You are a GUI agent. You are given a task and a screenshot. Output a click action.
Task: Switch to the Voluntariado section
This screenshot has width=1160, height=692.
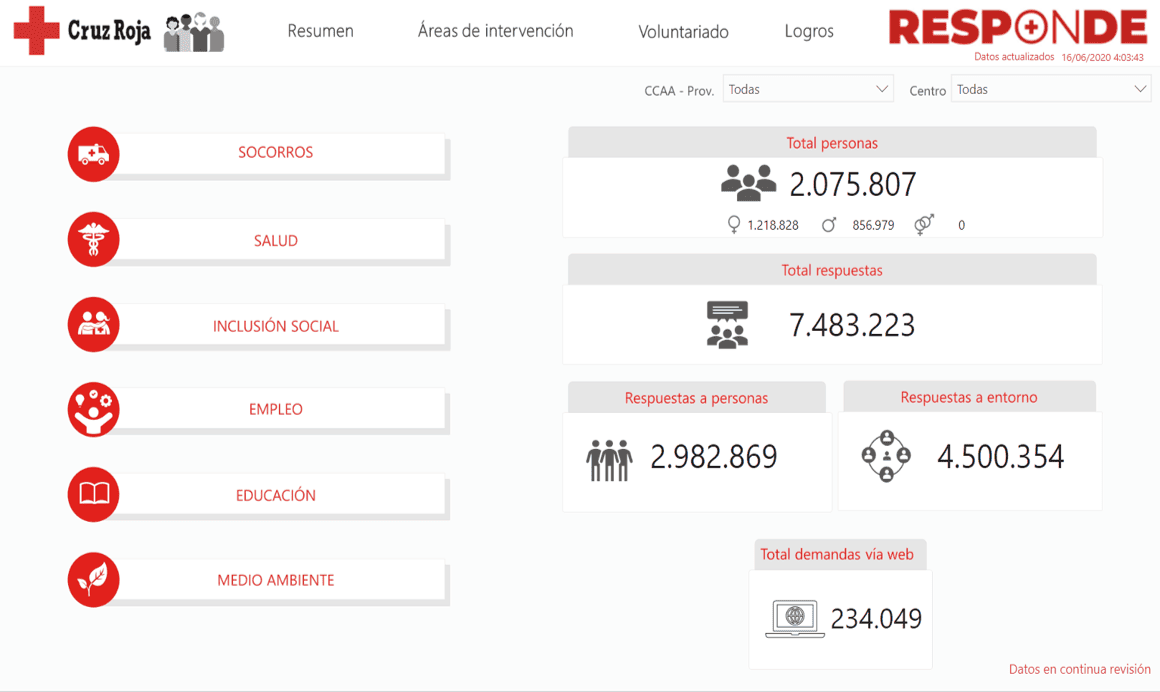683,31
